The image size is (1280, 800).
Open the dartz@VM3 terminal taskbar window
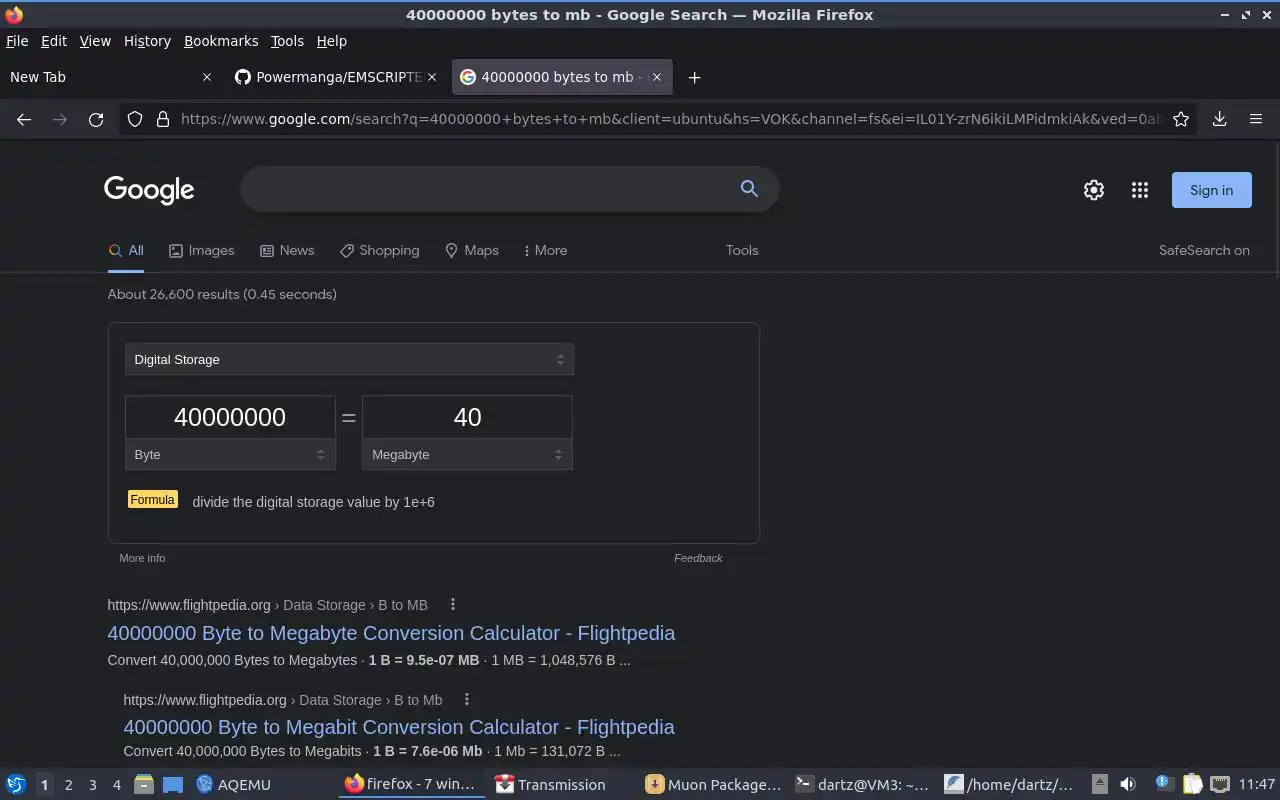(x=863, y=784)
